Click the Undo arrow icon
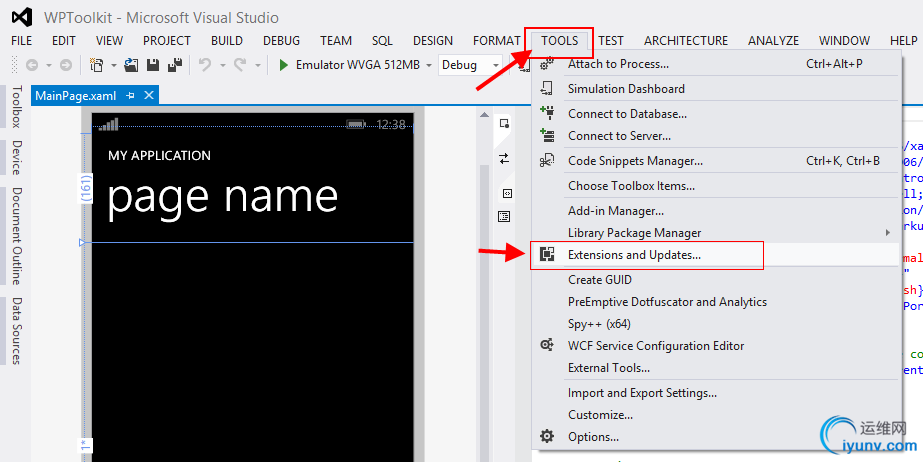Screen dimensions: 923x462 (x=205, y=65)
